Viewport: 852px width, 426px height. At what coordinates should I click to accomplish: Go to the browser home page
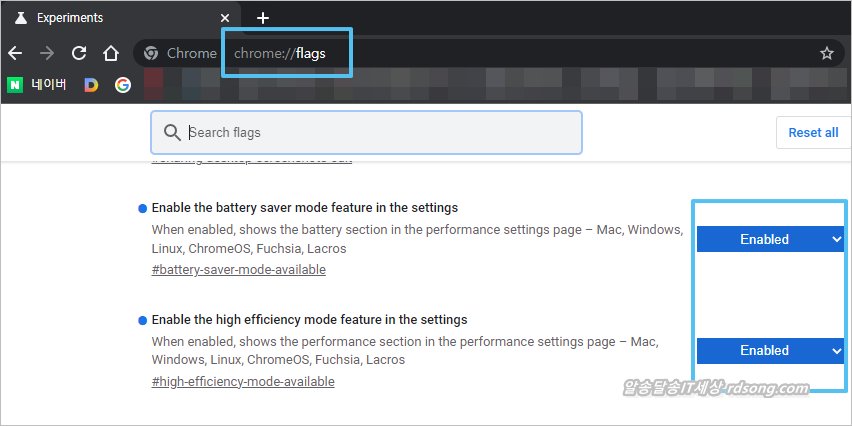click(112, 53)
